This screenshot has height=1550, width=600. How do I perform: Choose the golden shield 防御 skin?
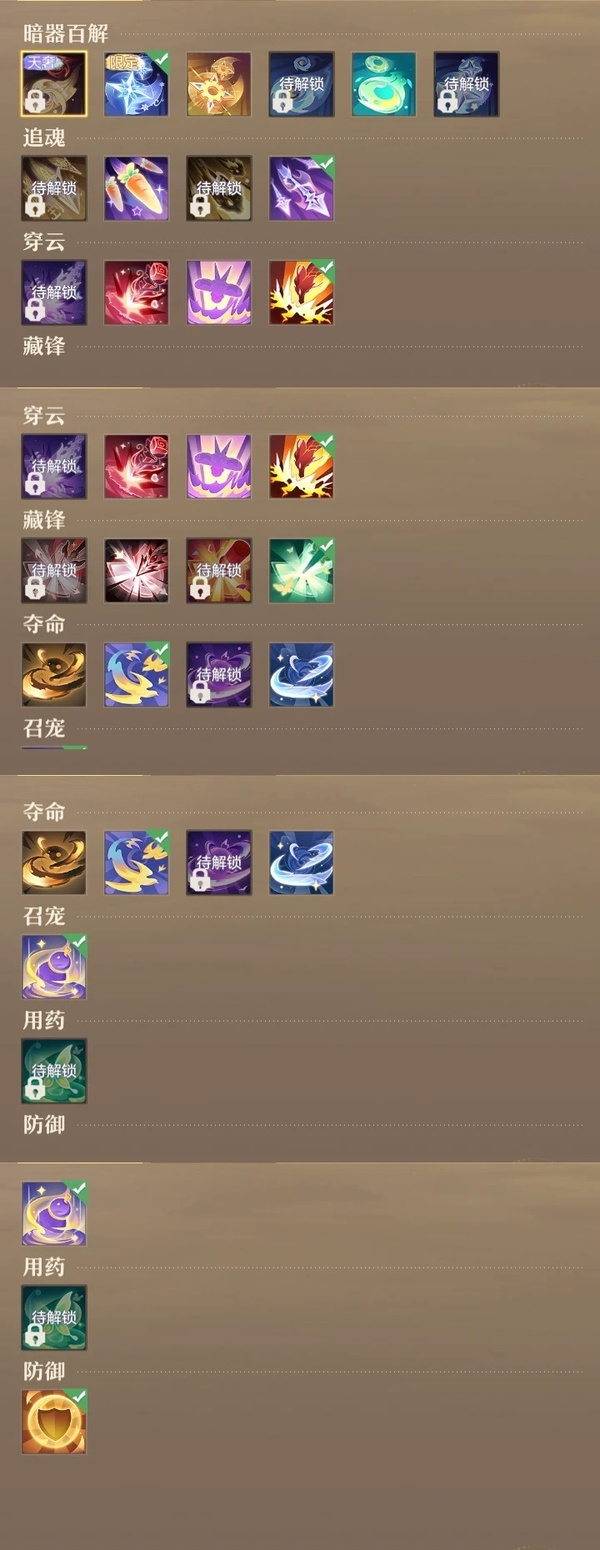click(54, 1421)
